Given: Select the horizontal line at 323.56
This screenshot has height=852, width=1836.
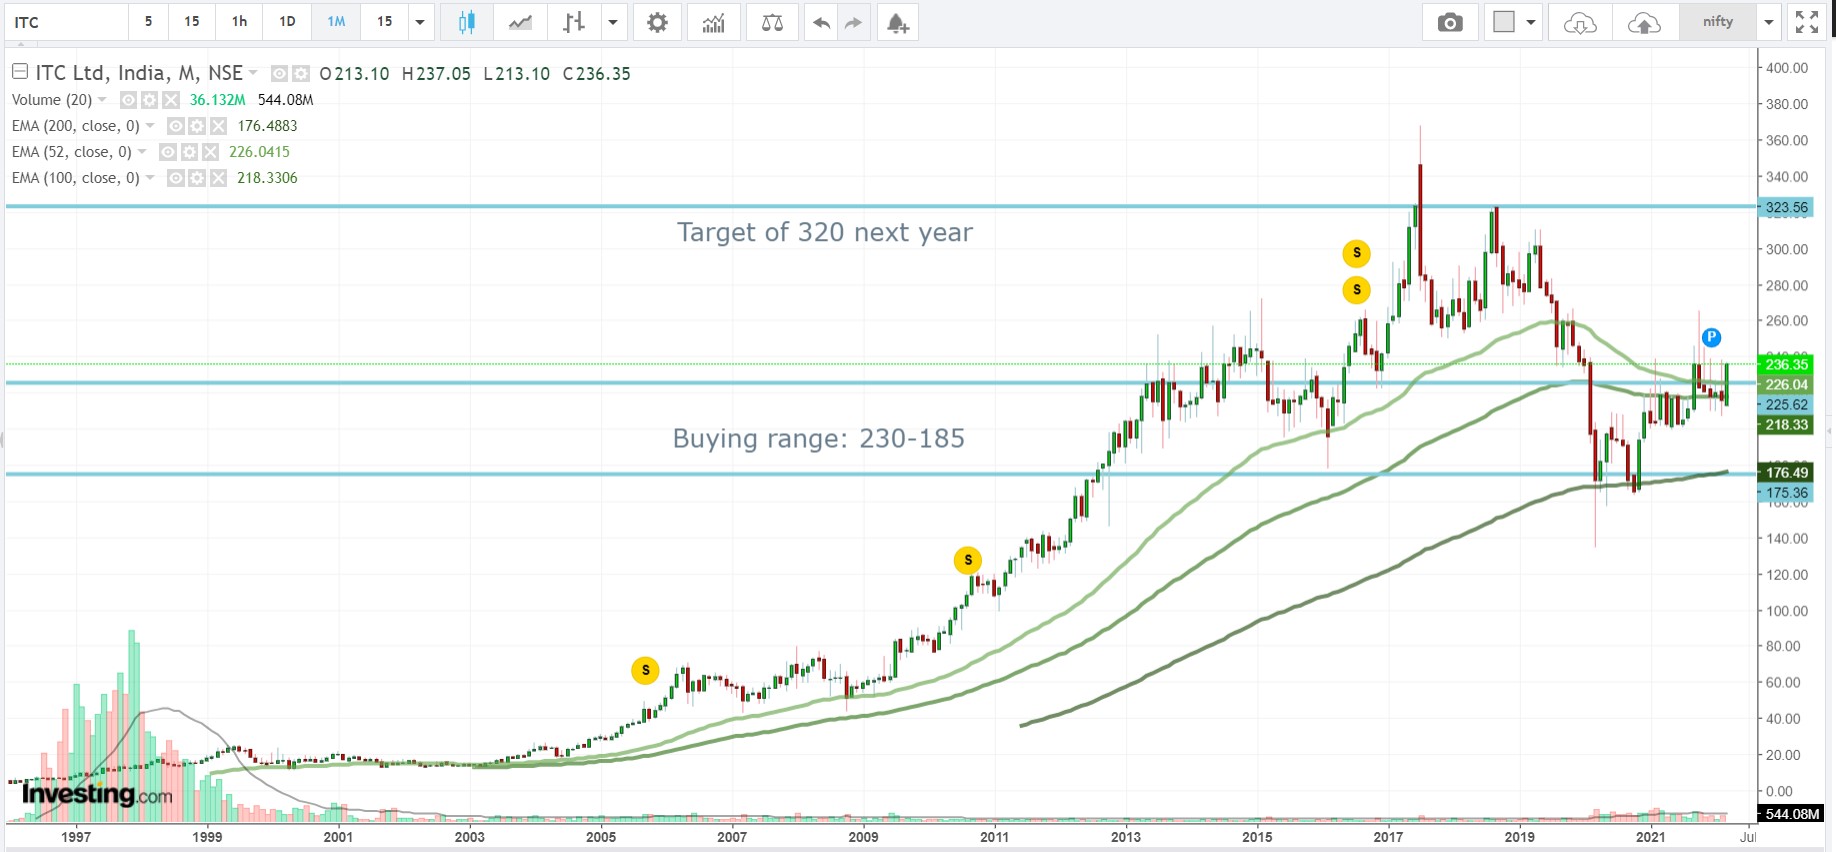Looking at the screenshot, I should point(880,206).
